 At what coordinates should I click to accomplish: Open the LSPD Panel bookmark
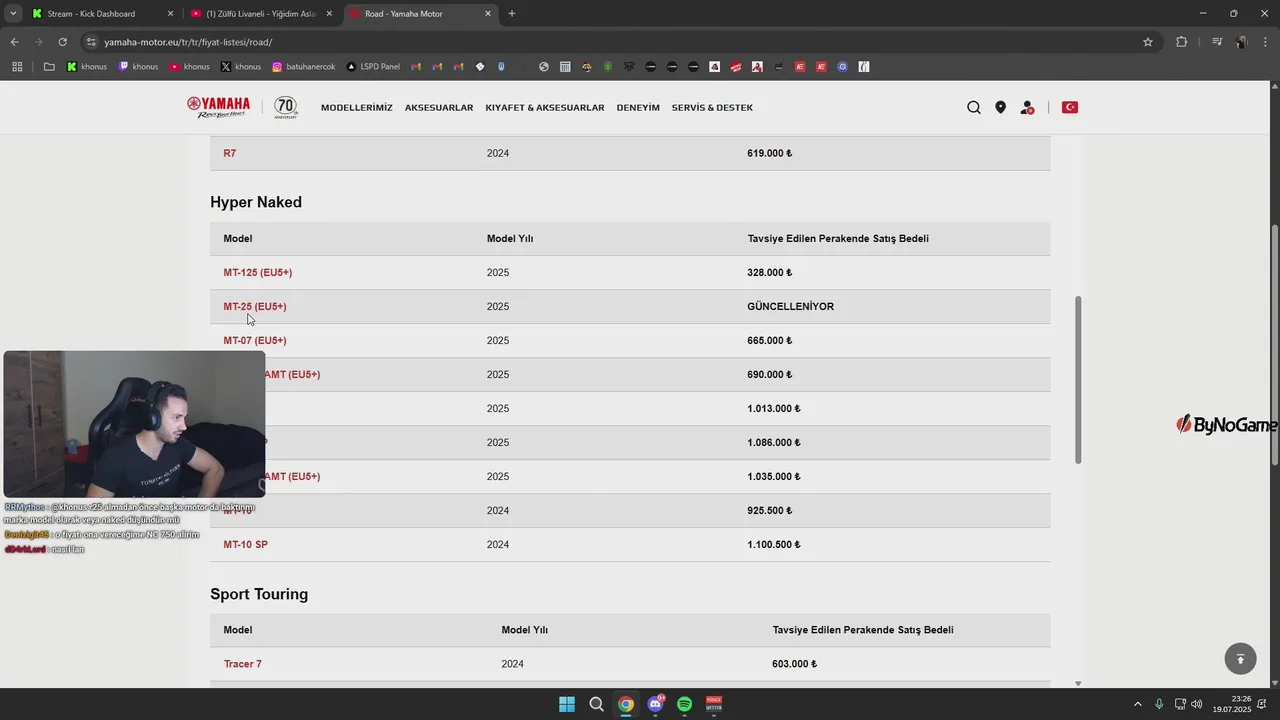pyautogui.click(x=373, y=67)
